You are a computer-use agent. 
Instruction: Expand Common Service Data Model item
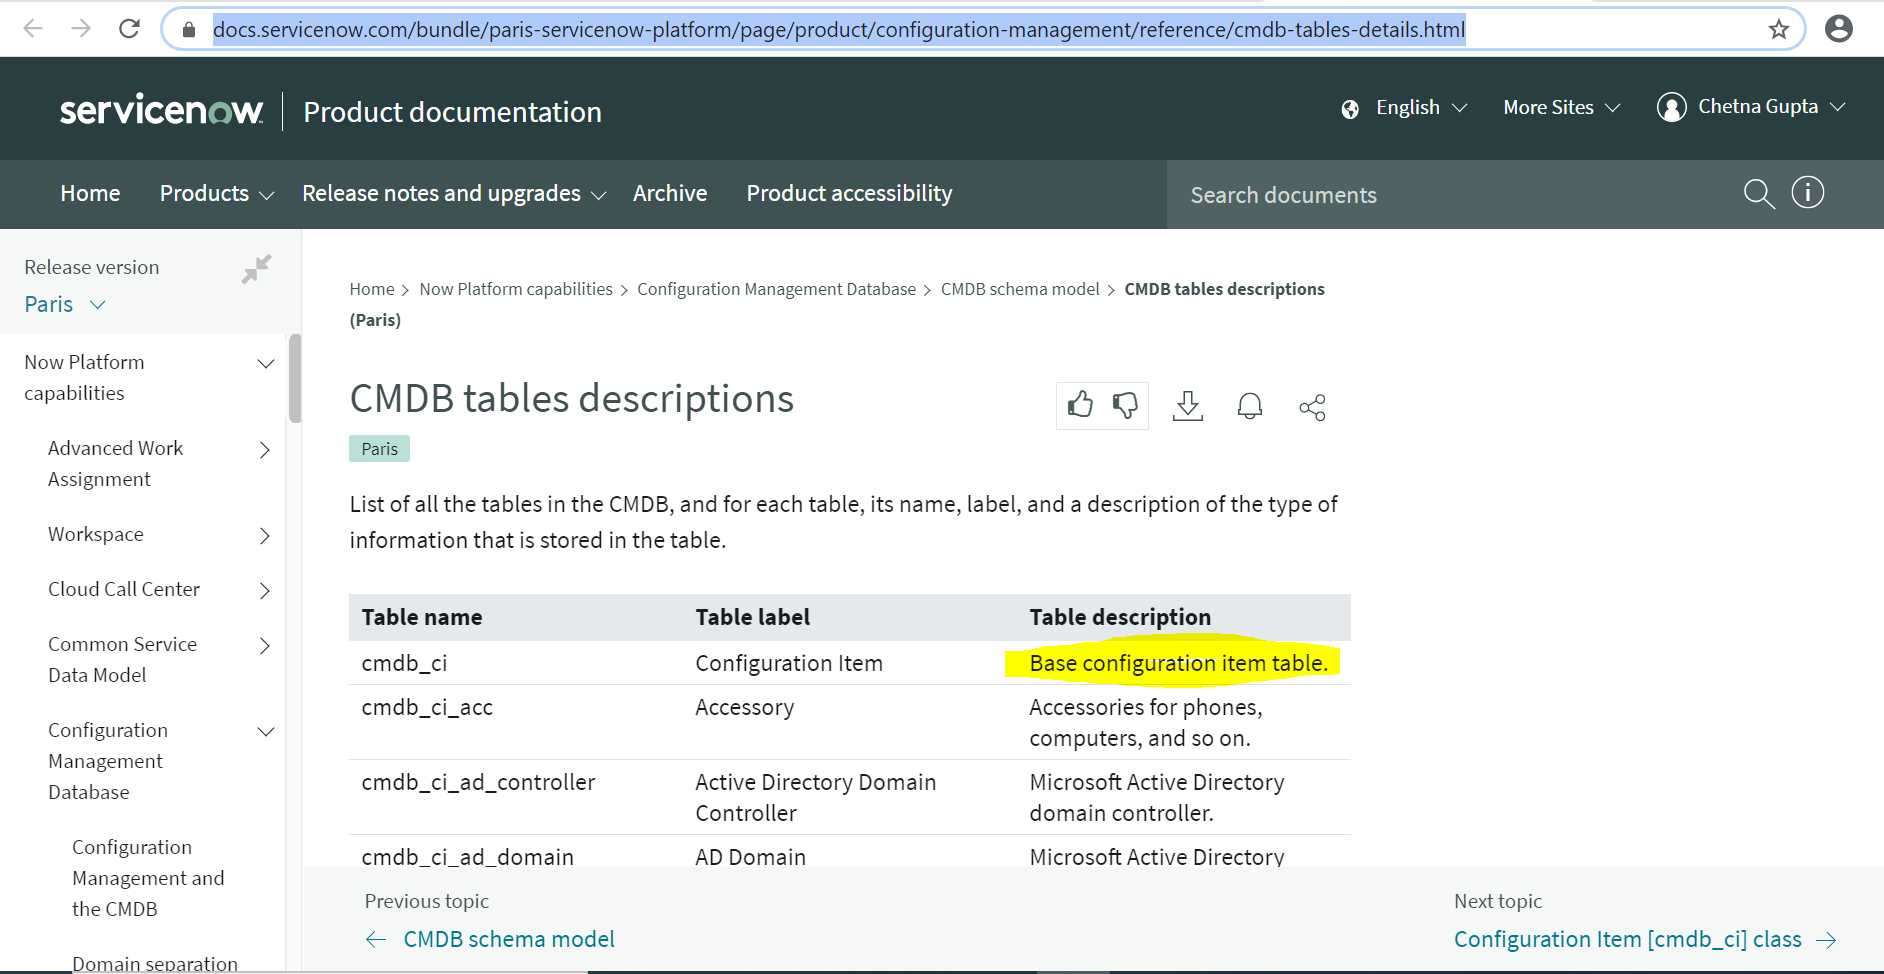pyautogui.click(x=265, y=646)
